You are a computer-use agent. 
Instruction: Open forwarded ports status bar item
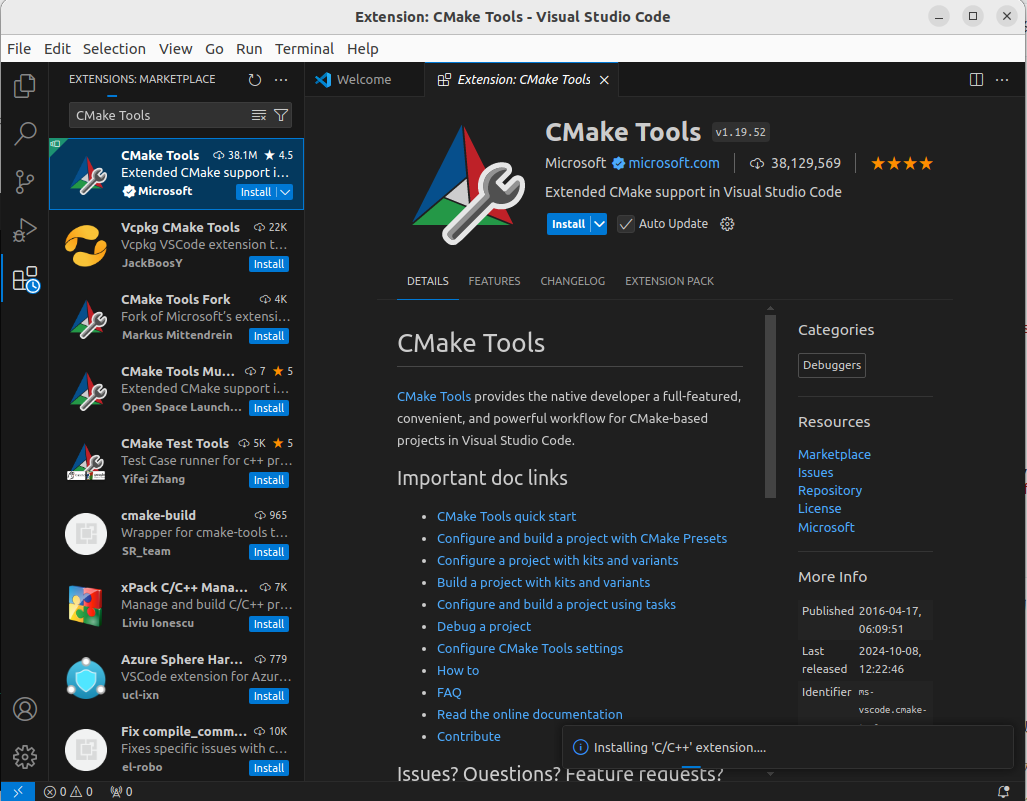pos(121,791)
